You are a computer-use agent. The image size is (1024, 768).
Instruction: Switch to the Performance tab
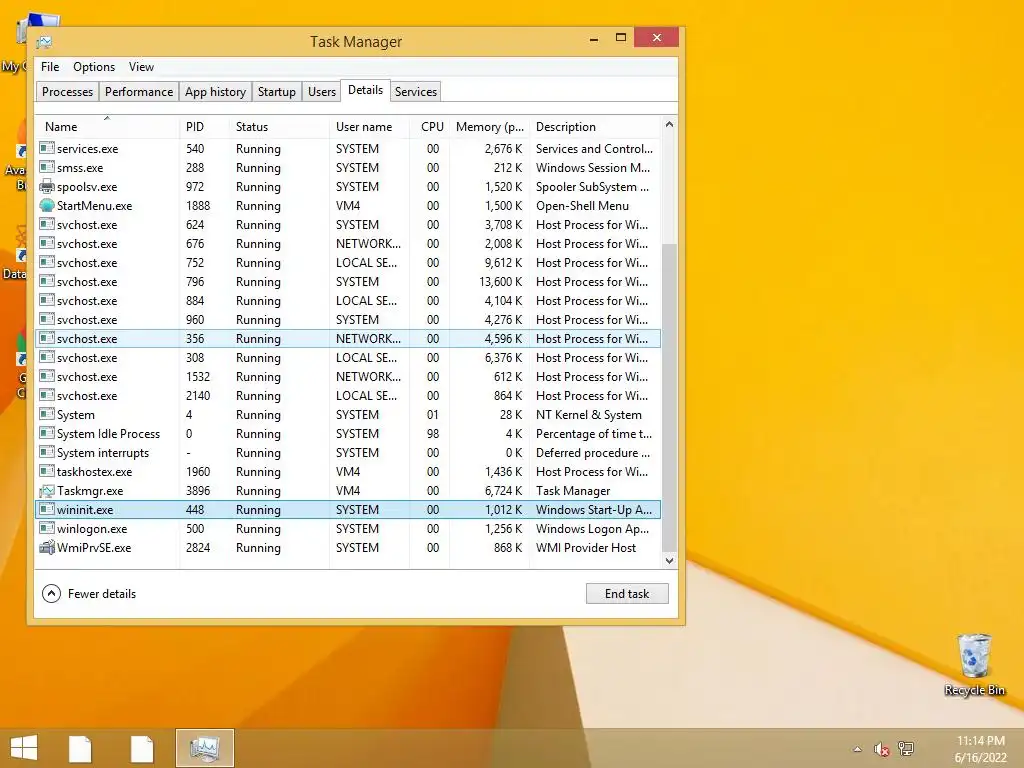tap(138, 92)
